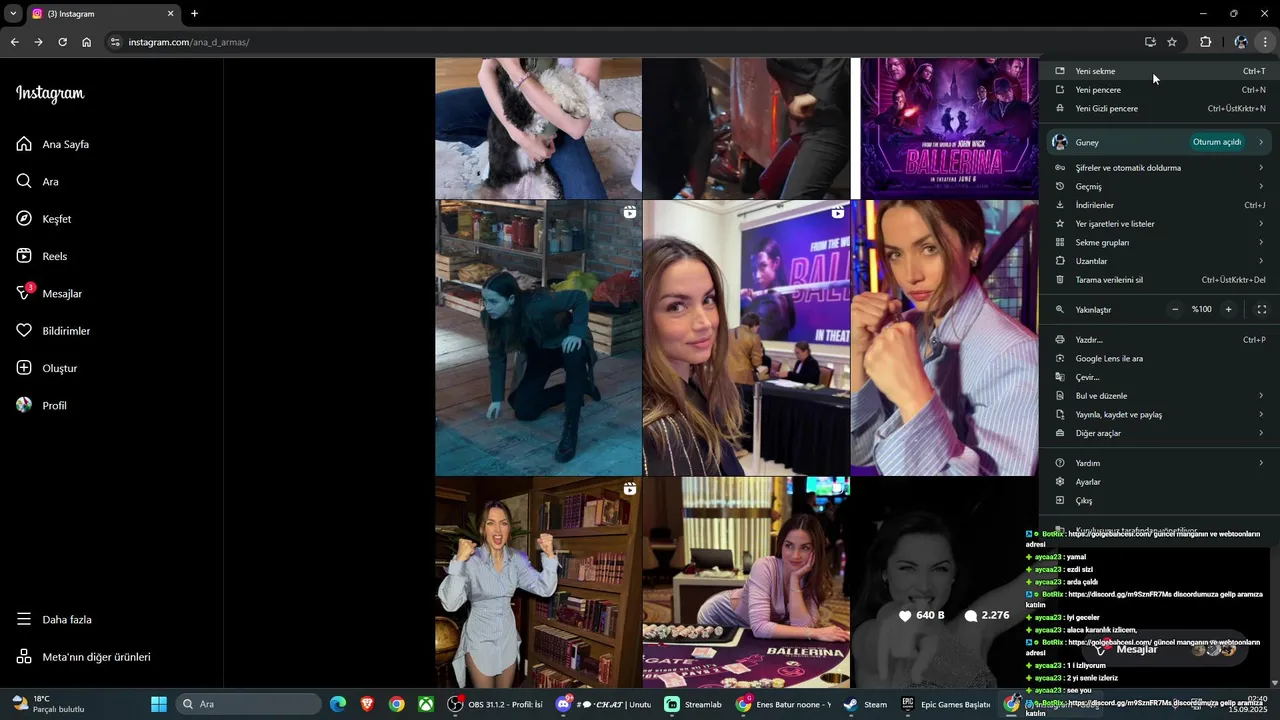Open the Windows Start button
Image resolution: width=1280 pixels, height=720 pixels.
coord(159,704)
